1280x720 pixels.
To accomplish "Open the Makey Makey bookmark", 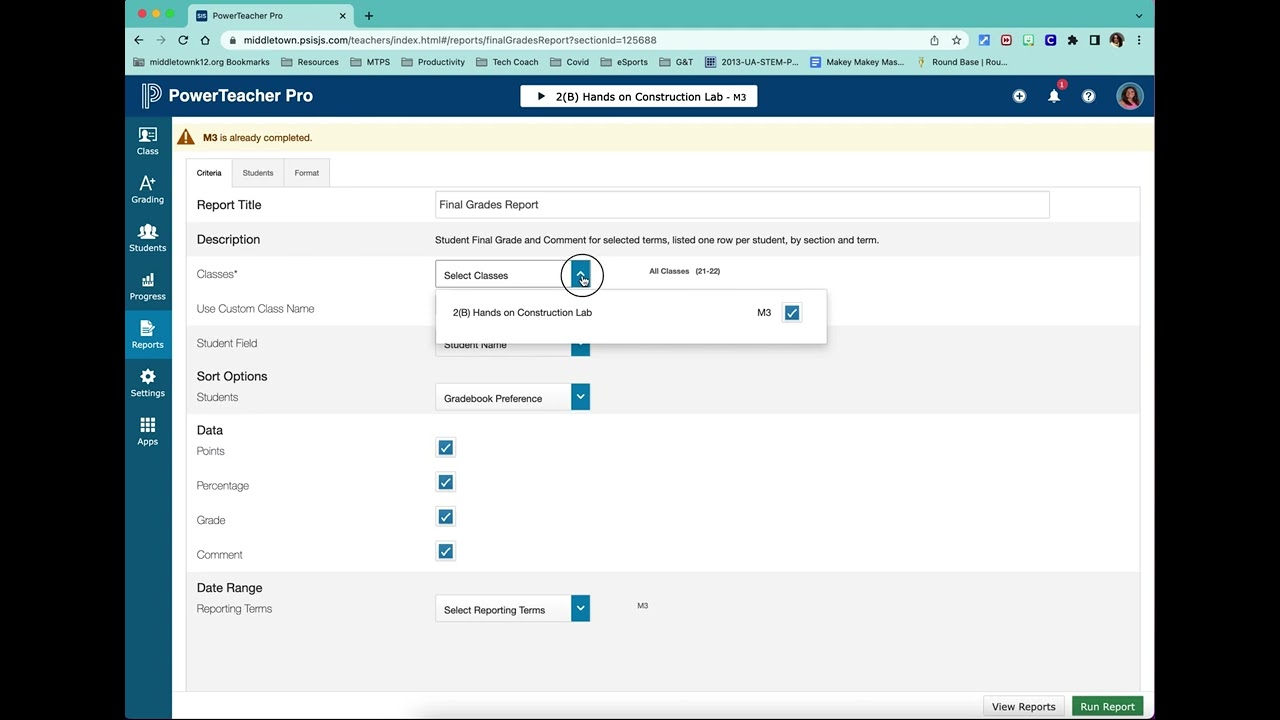I will click(x=857, y=62).
